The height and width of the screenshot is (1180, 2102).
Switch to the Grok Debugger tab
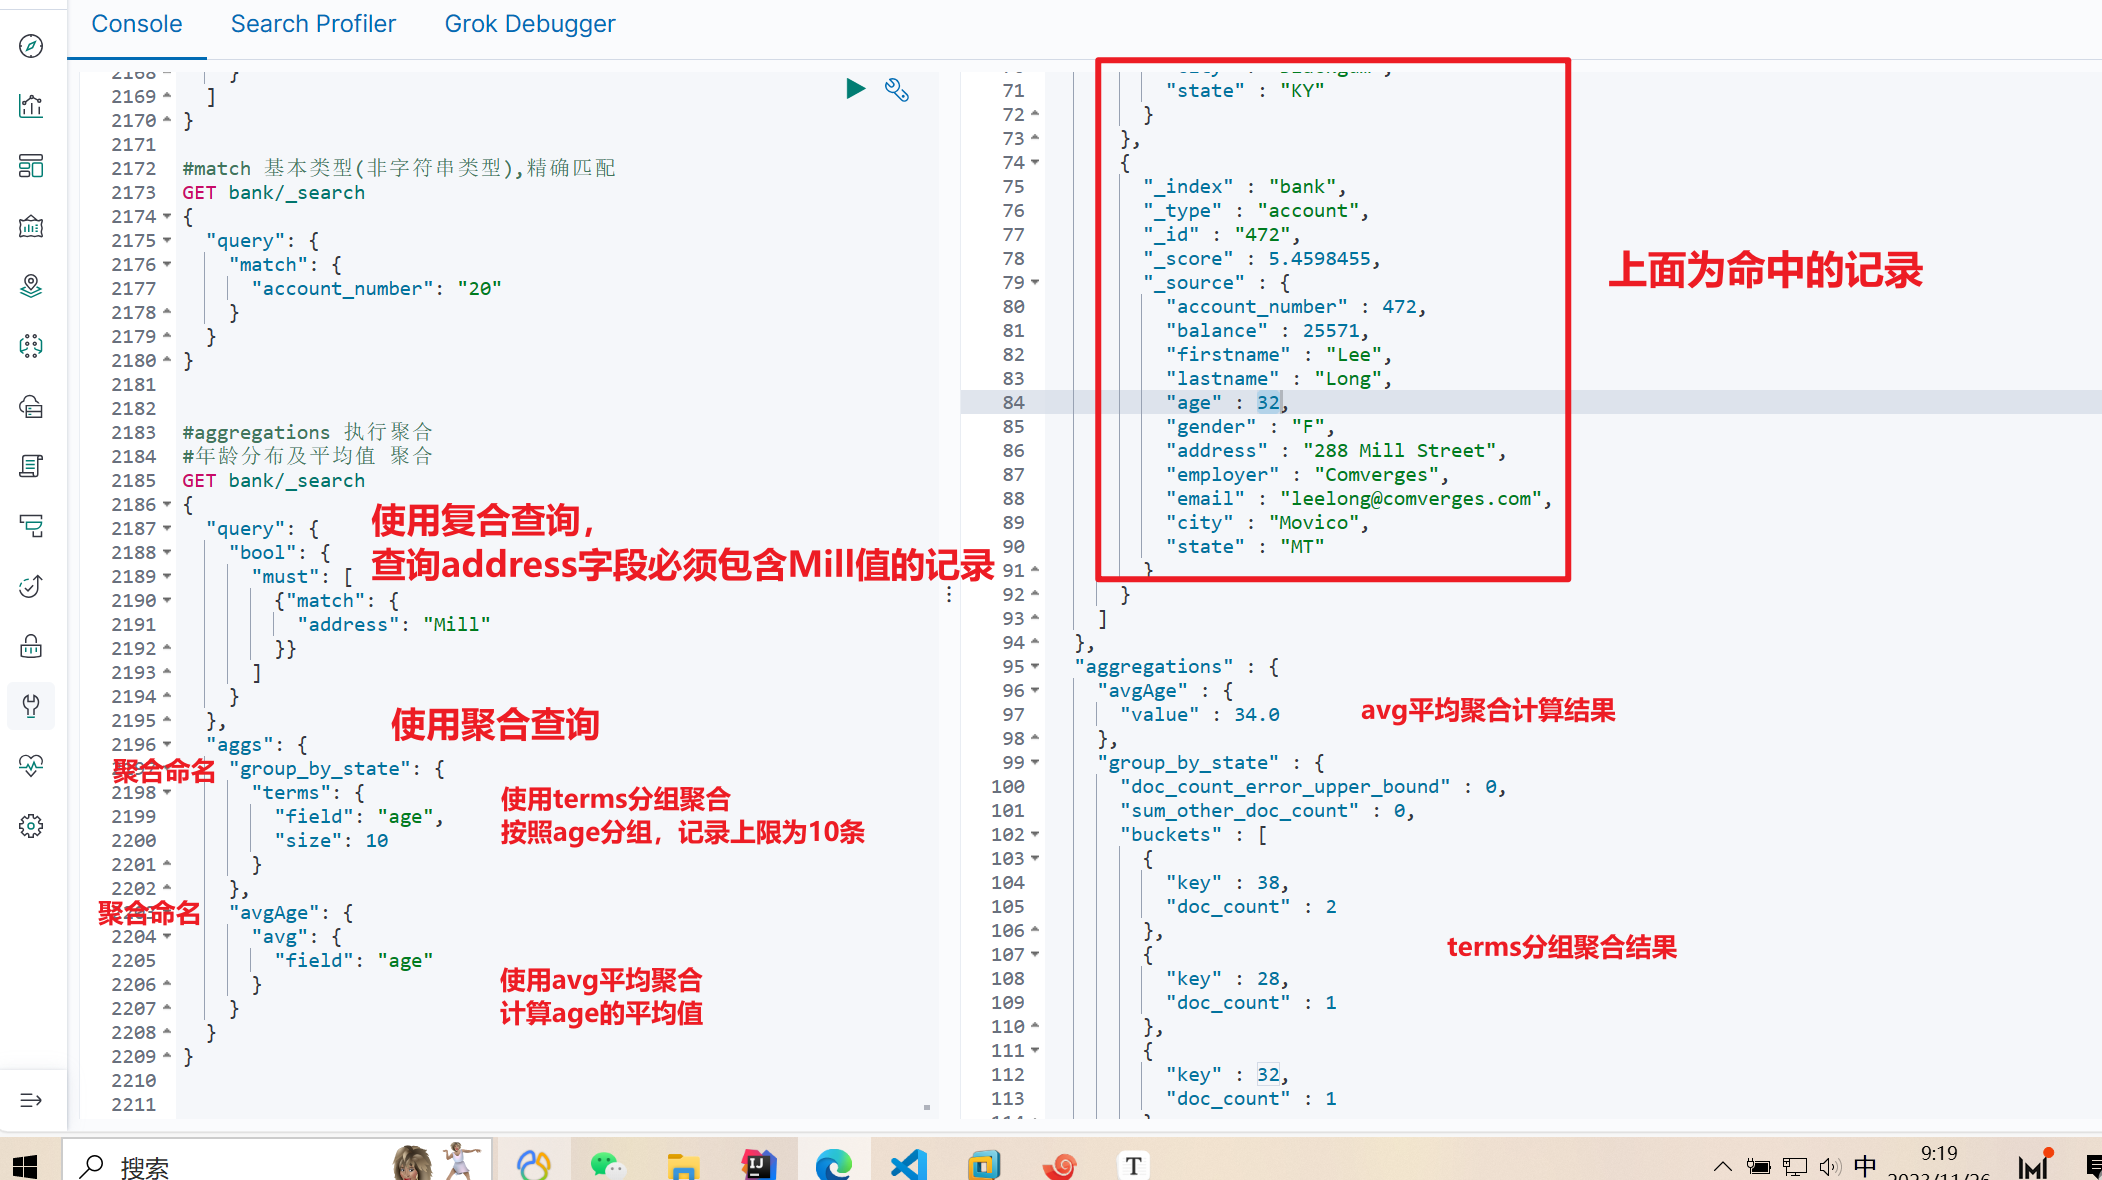point(529,24)
